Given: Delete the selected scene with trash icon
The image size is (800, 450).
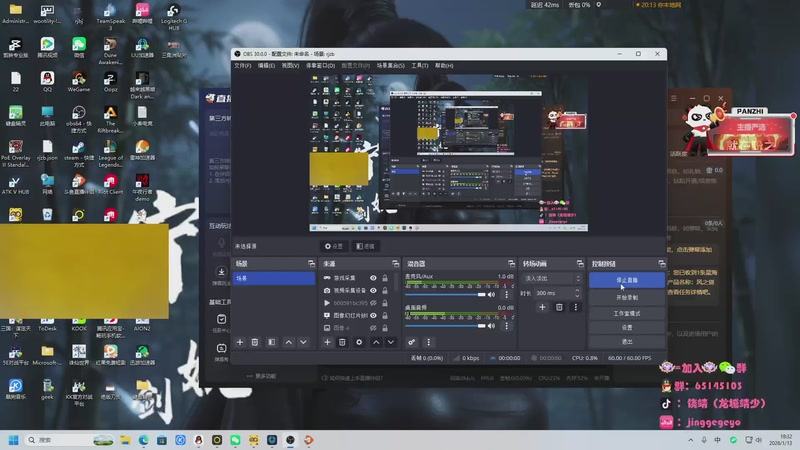Looking at the screenshot, I should 255,342.
